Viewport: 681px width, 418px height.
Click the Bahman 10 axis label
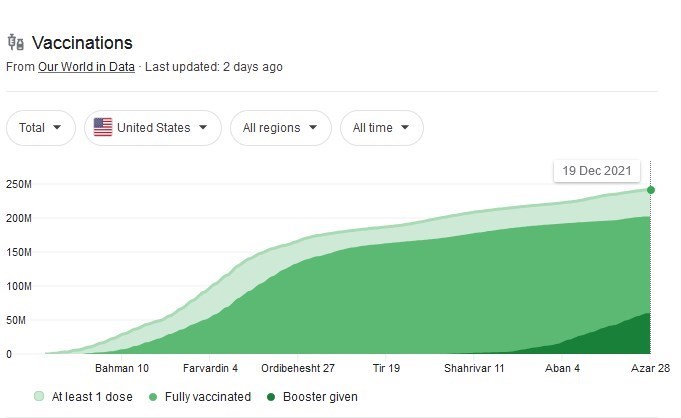pyautogui.click(x=121, y=368)
